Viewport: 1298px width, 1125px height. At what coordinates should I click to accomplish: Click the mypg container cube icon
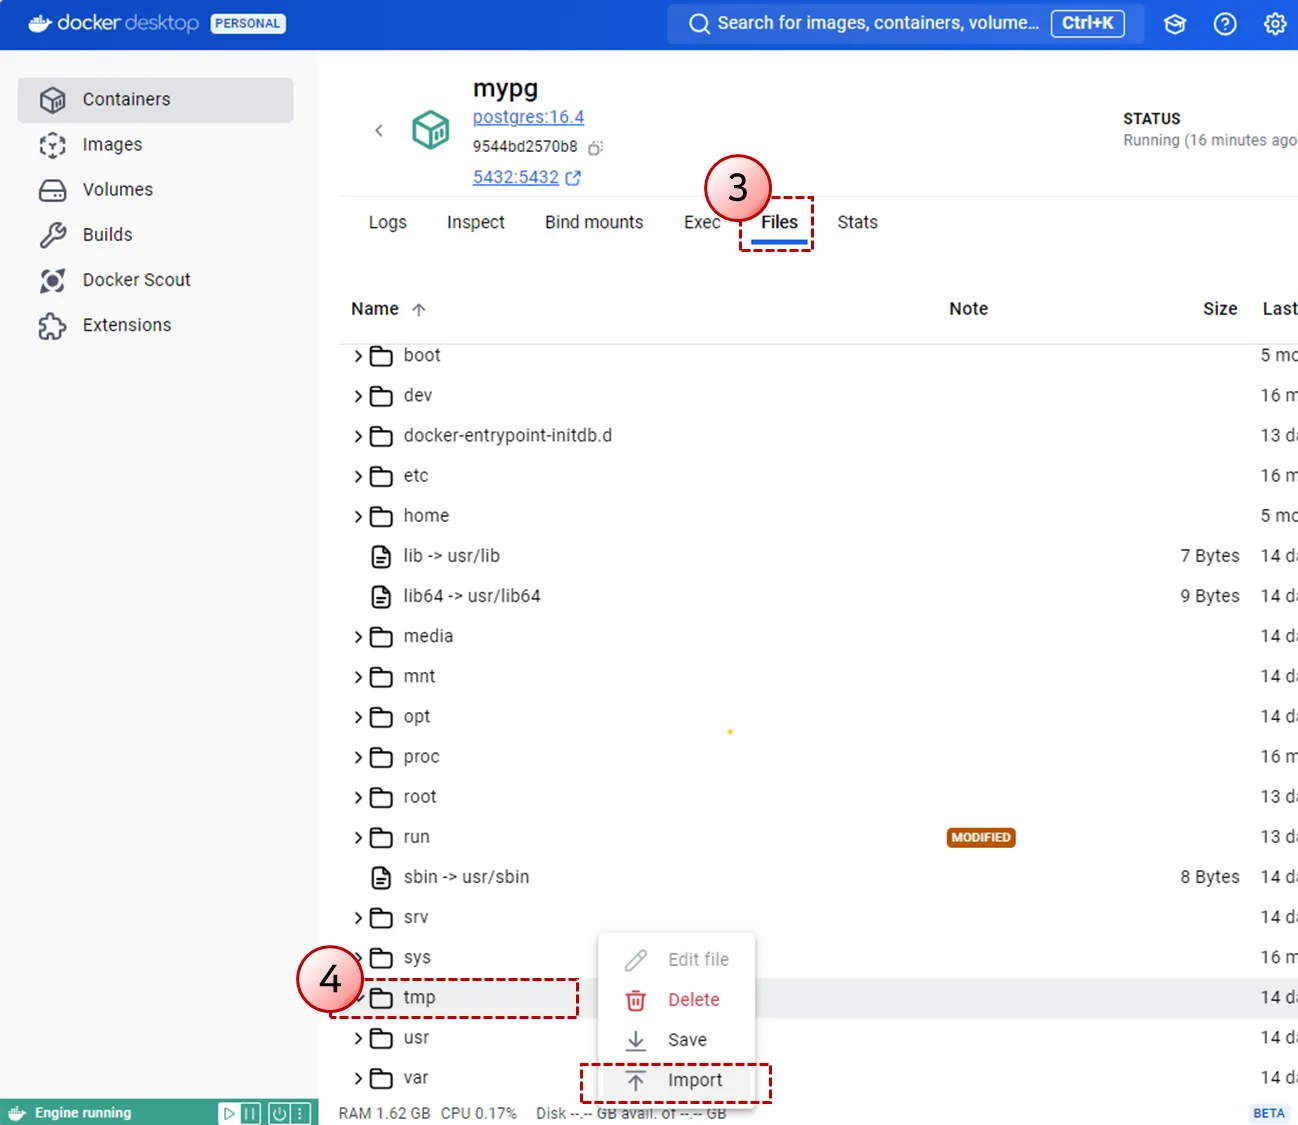tap(431, 130)
